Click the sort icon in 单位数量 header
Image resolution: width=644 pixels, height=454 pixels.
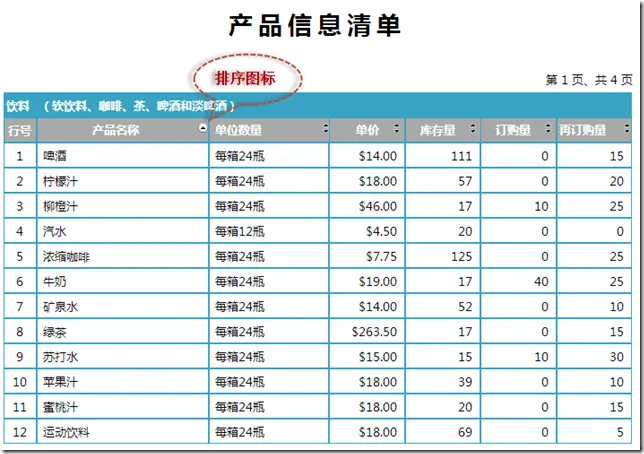pyautogui.click(x=325, y=128)
